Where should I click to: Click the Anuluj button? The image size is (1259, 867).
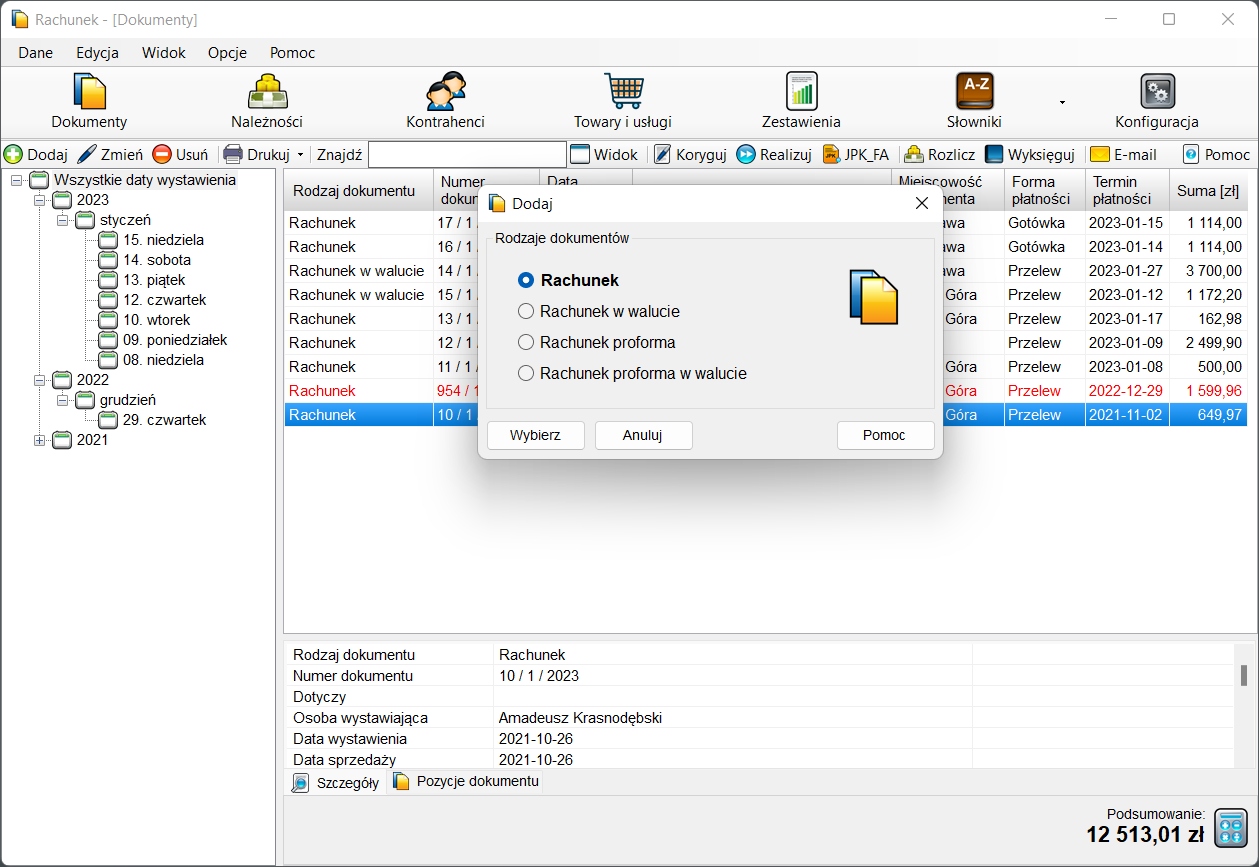(643, 436)
